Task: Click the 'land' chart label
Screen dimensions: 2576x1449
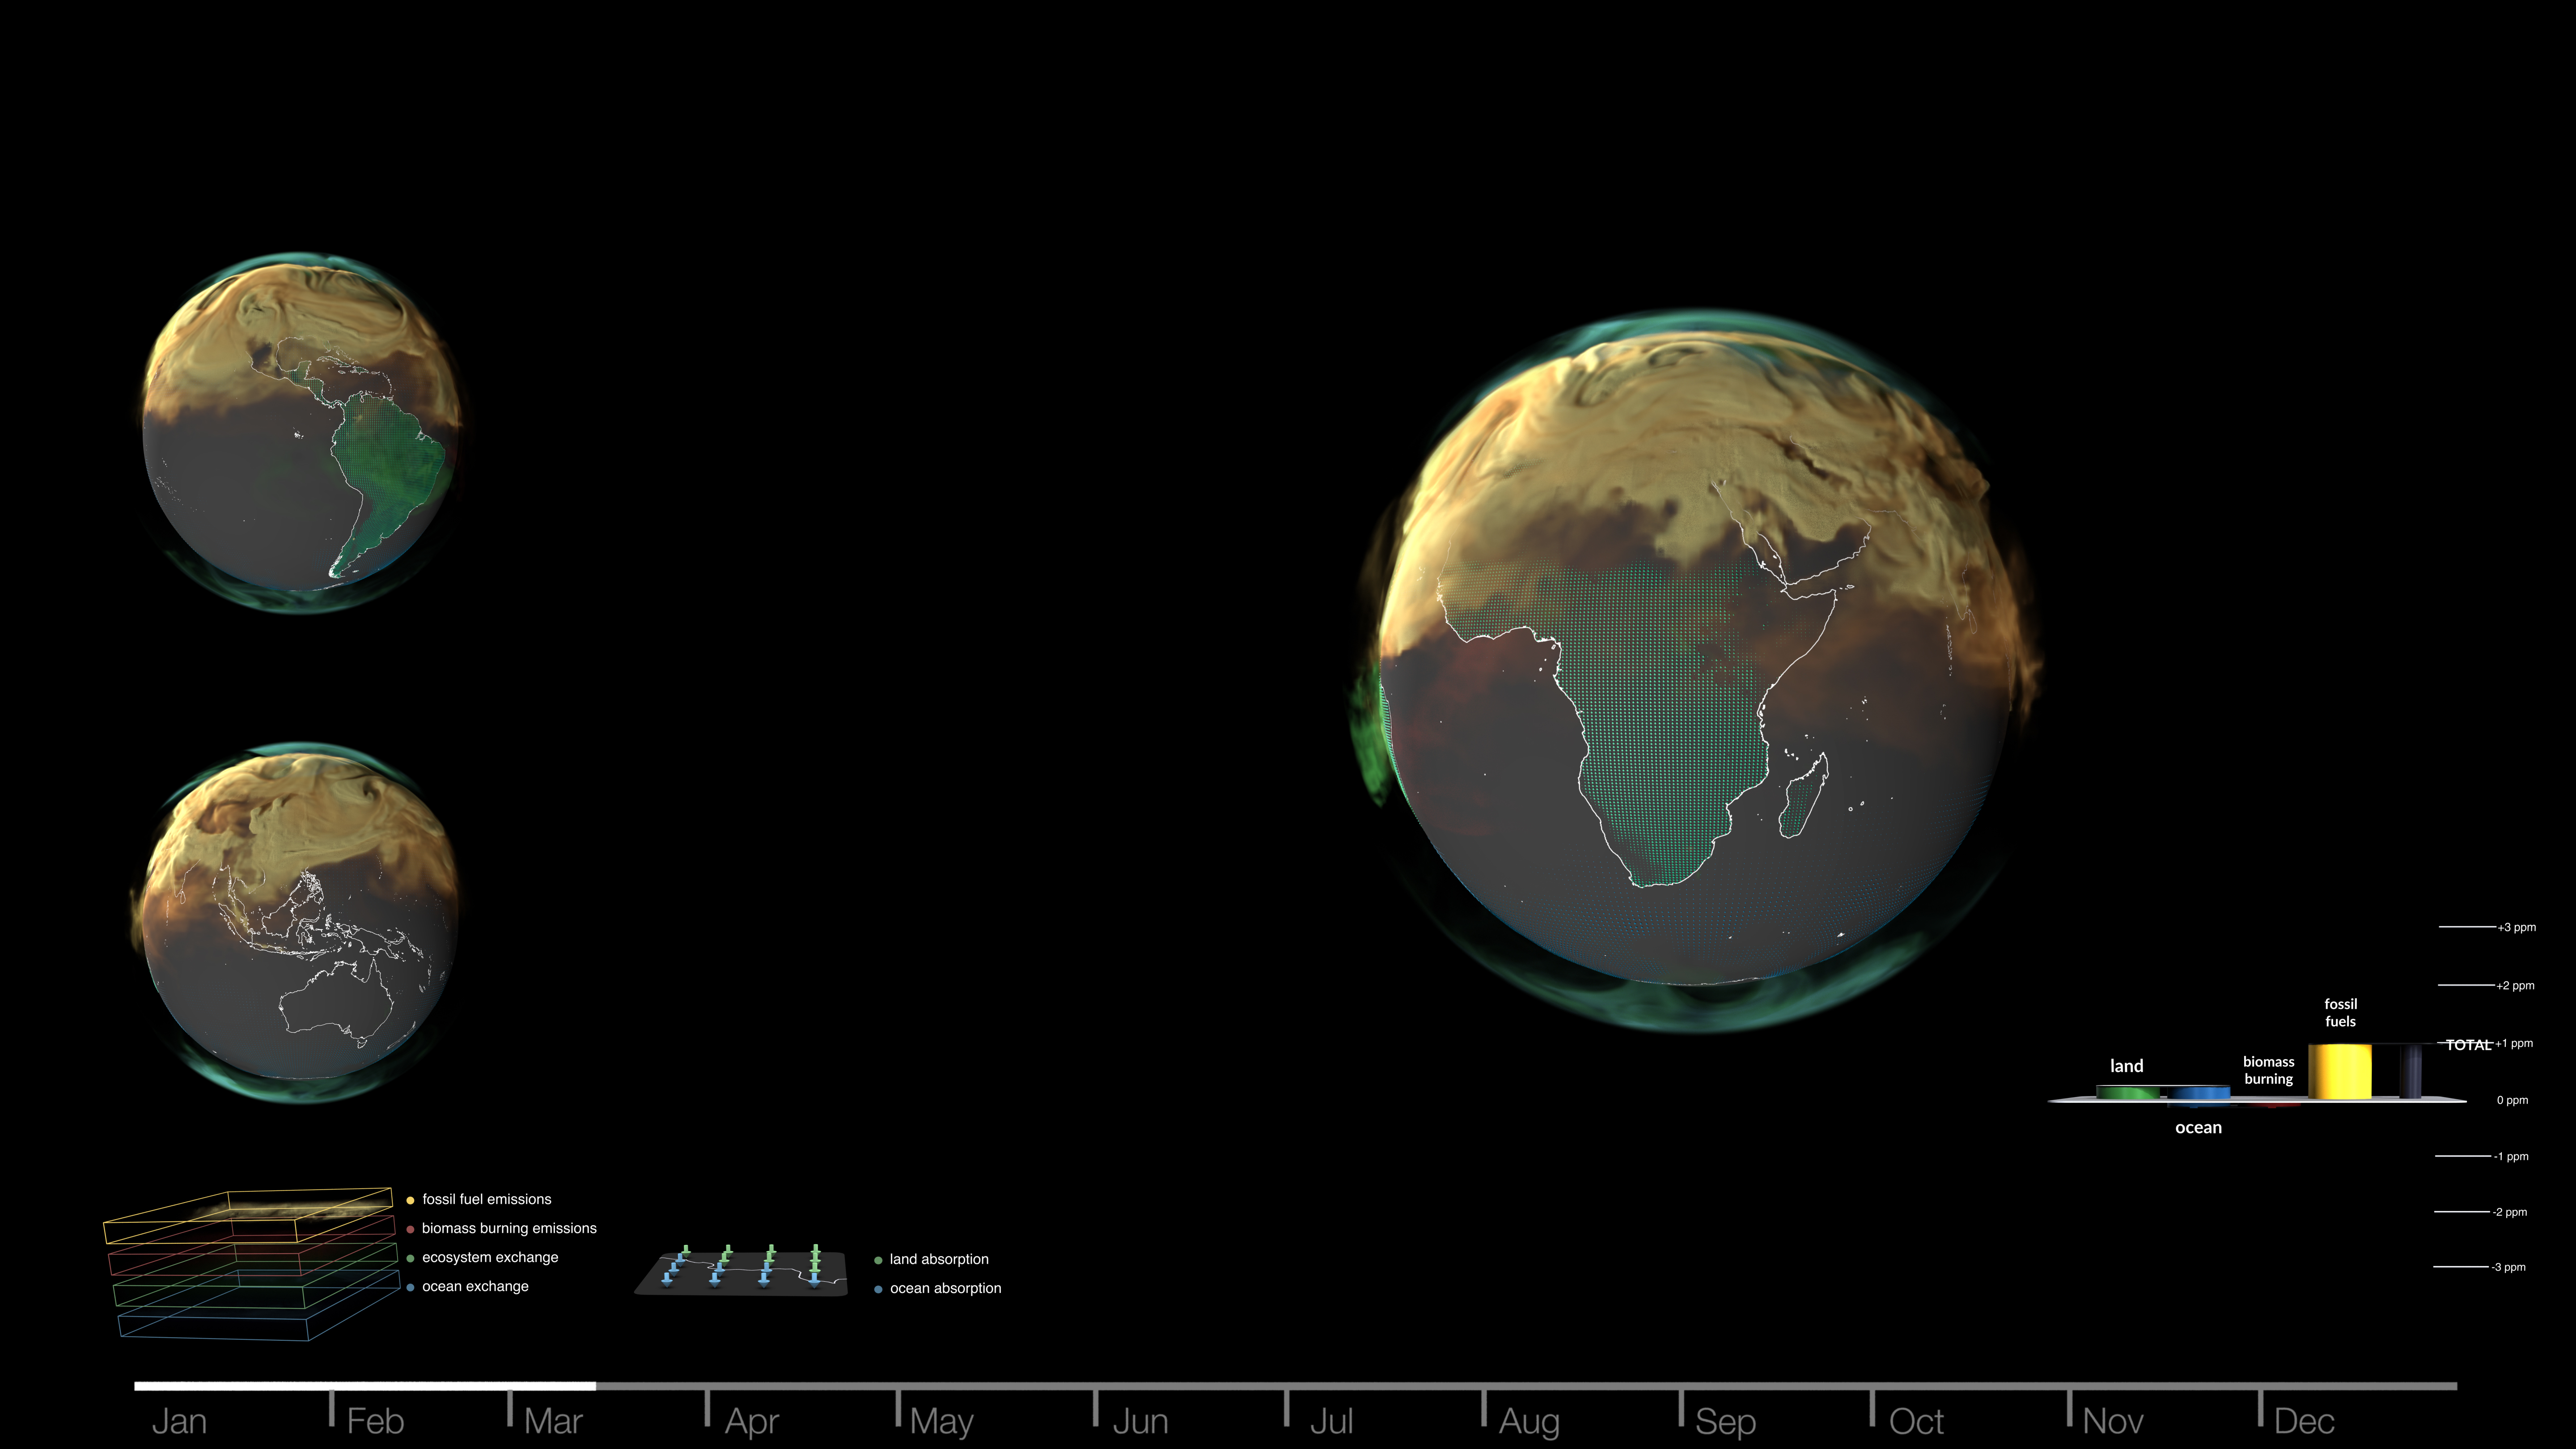Action: pyautogui.click(x=2126, y=1066)
